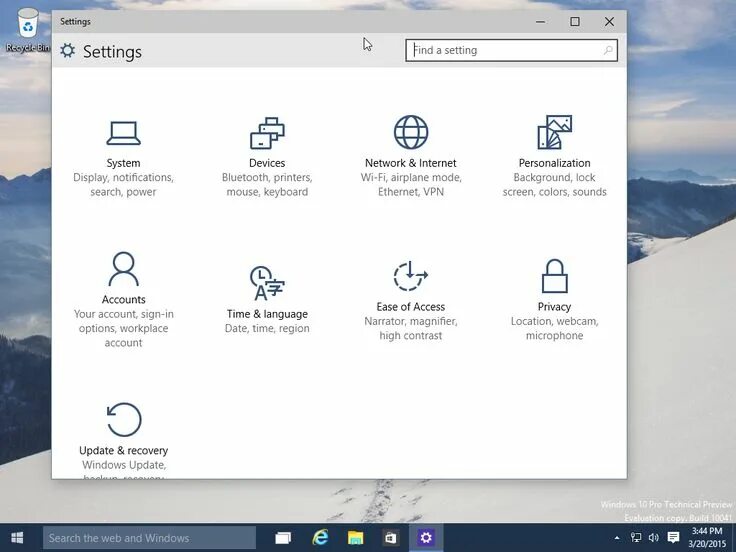Open the notifications action center icon

[x=674, y=537]
